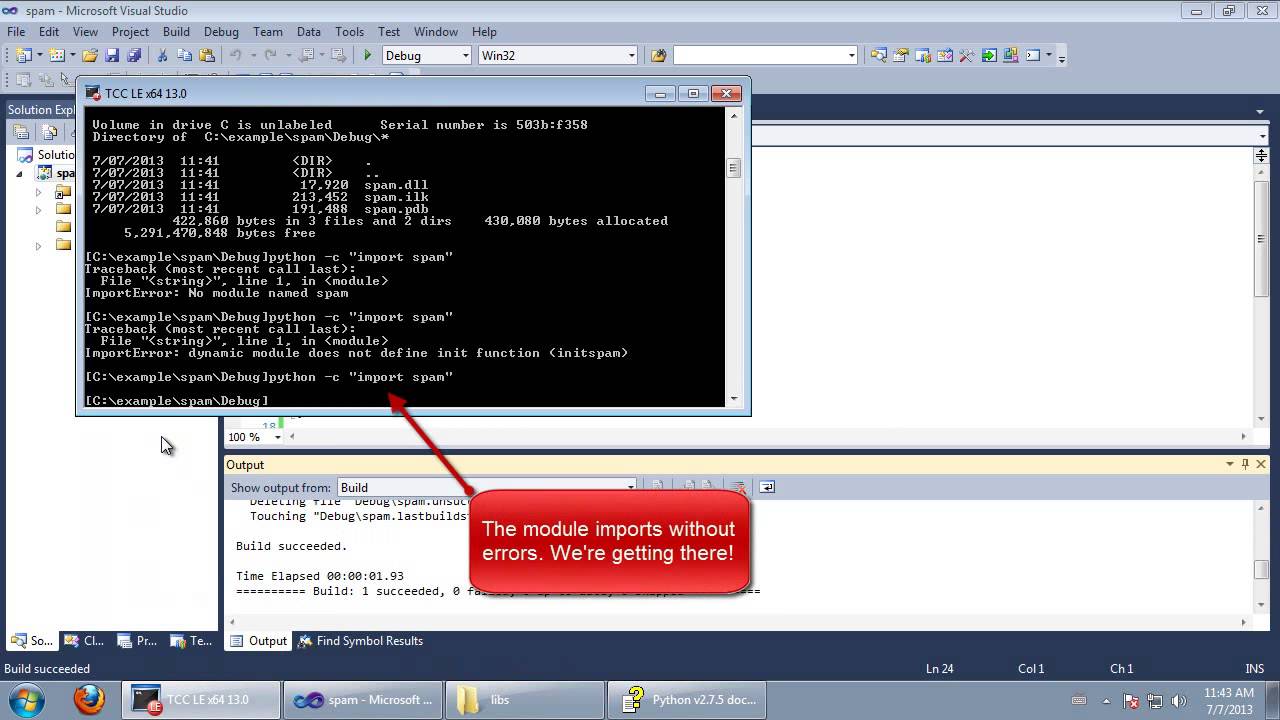Click the Open File folder icon
The image size is (1280, 720).
click(x=90, y=56)
